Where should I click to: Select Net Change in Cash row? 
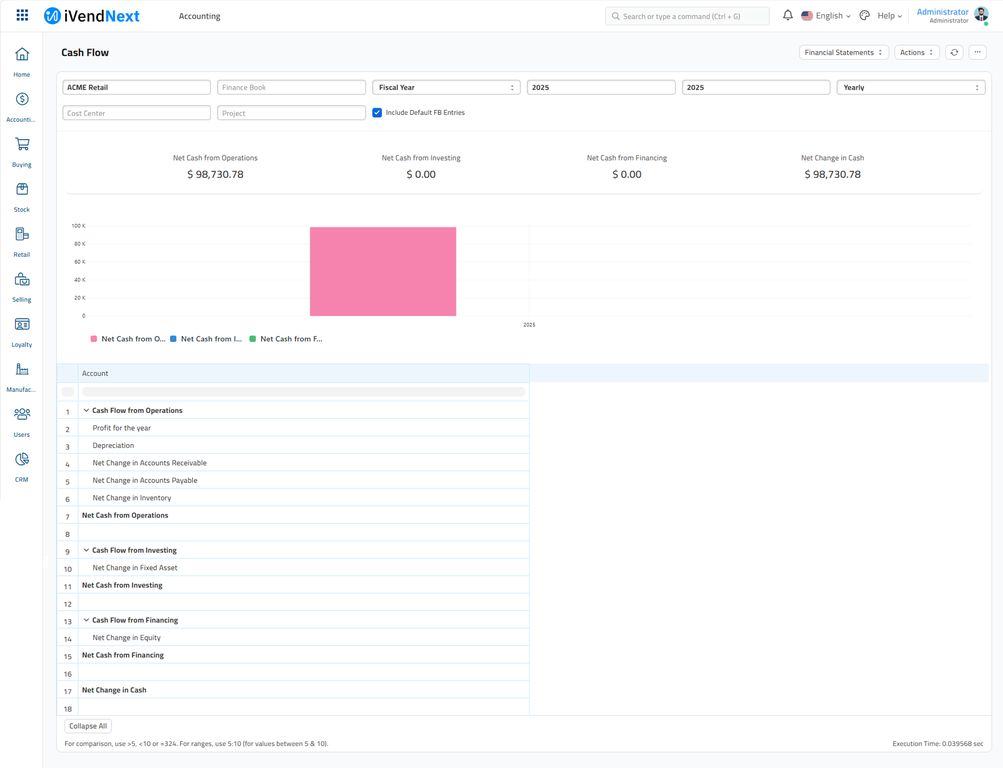click(x=304, y=690)
